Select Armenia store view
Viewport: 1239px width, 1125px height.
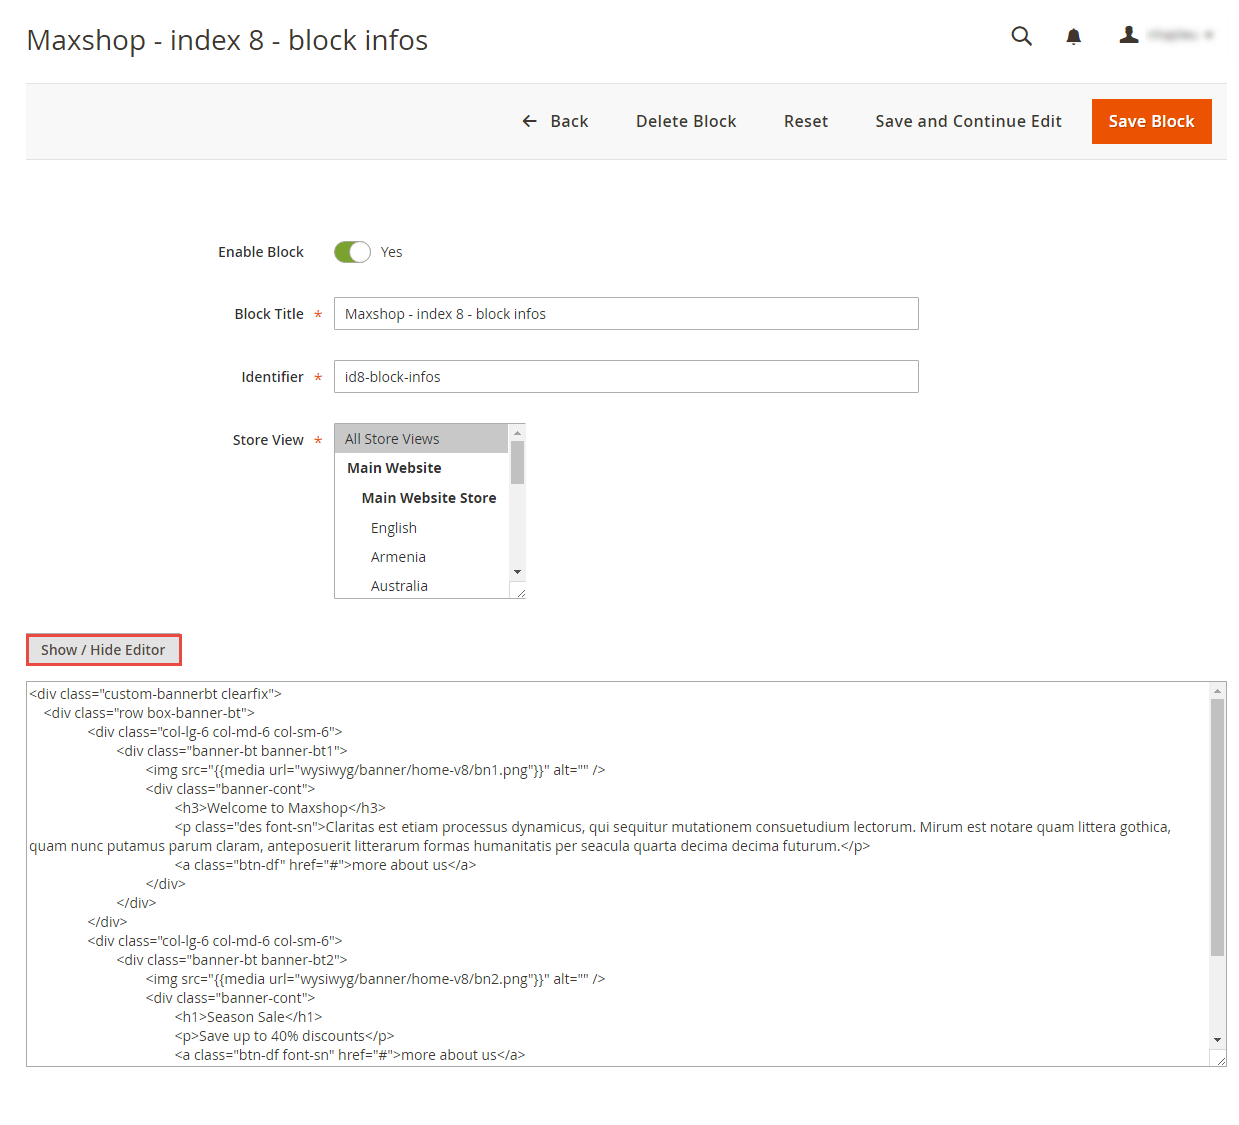click(x=421, y=557)
